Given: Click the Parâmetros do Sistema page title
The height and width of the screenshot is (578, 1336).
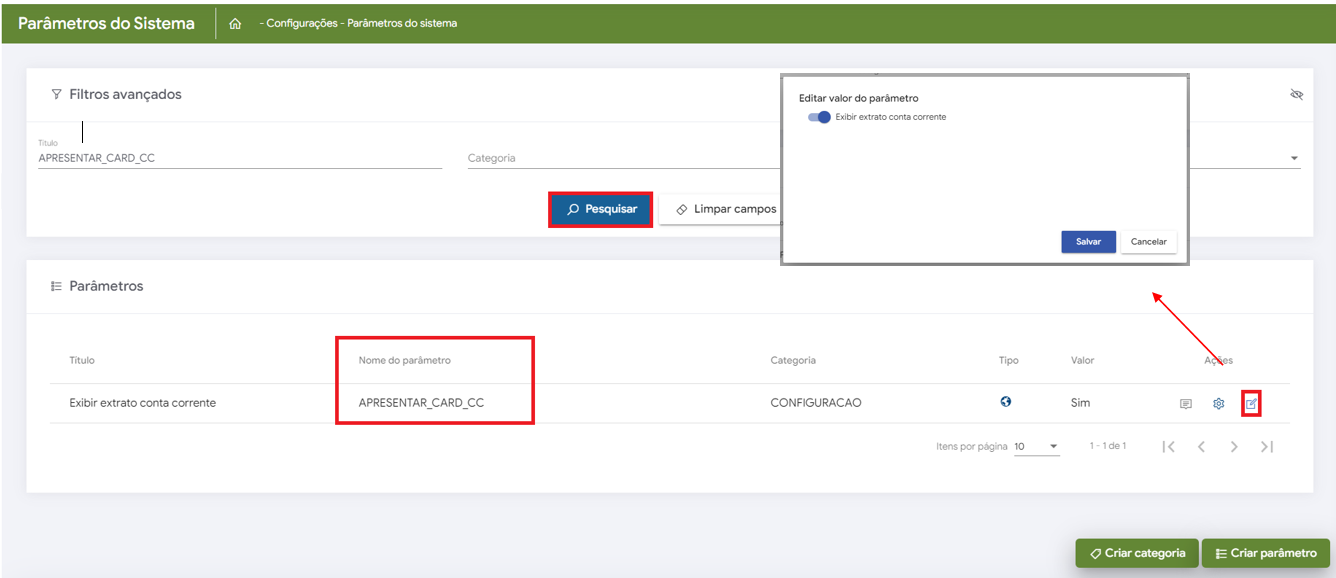Looking at the screenshot, I should [x=106, y=23].
